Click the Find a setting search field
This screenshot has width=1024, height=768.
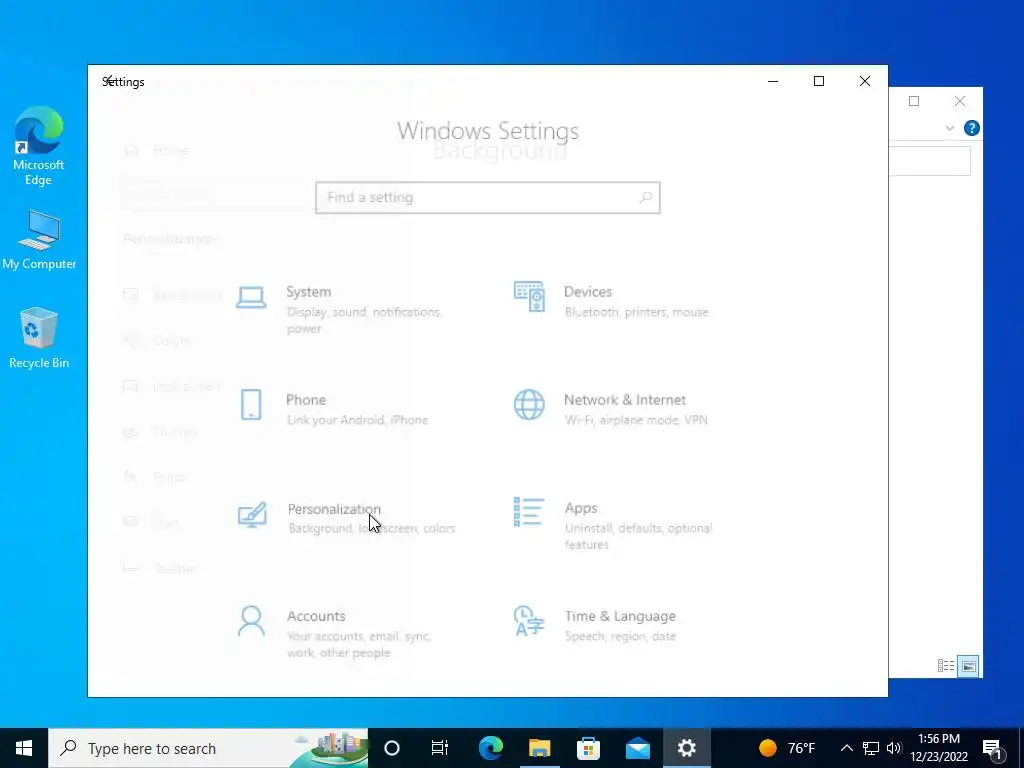pyautogui.click(x=487, y=197)
